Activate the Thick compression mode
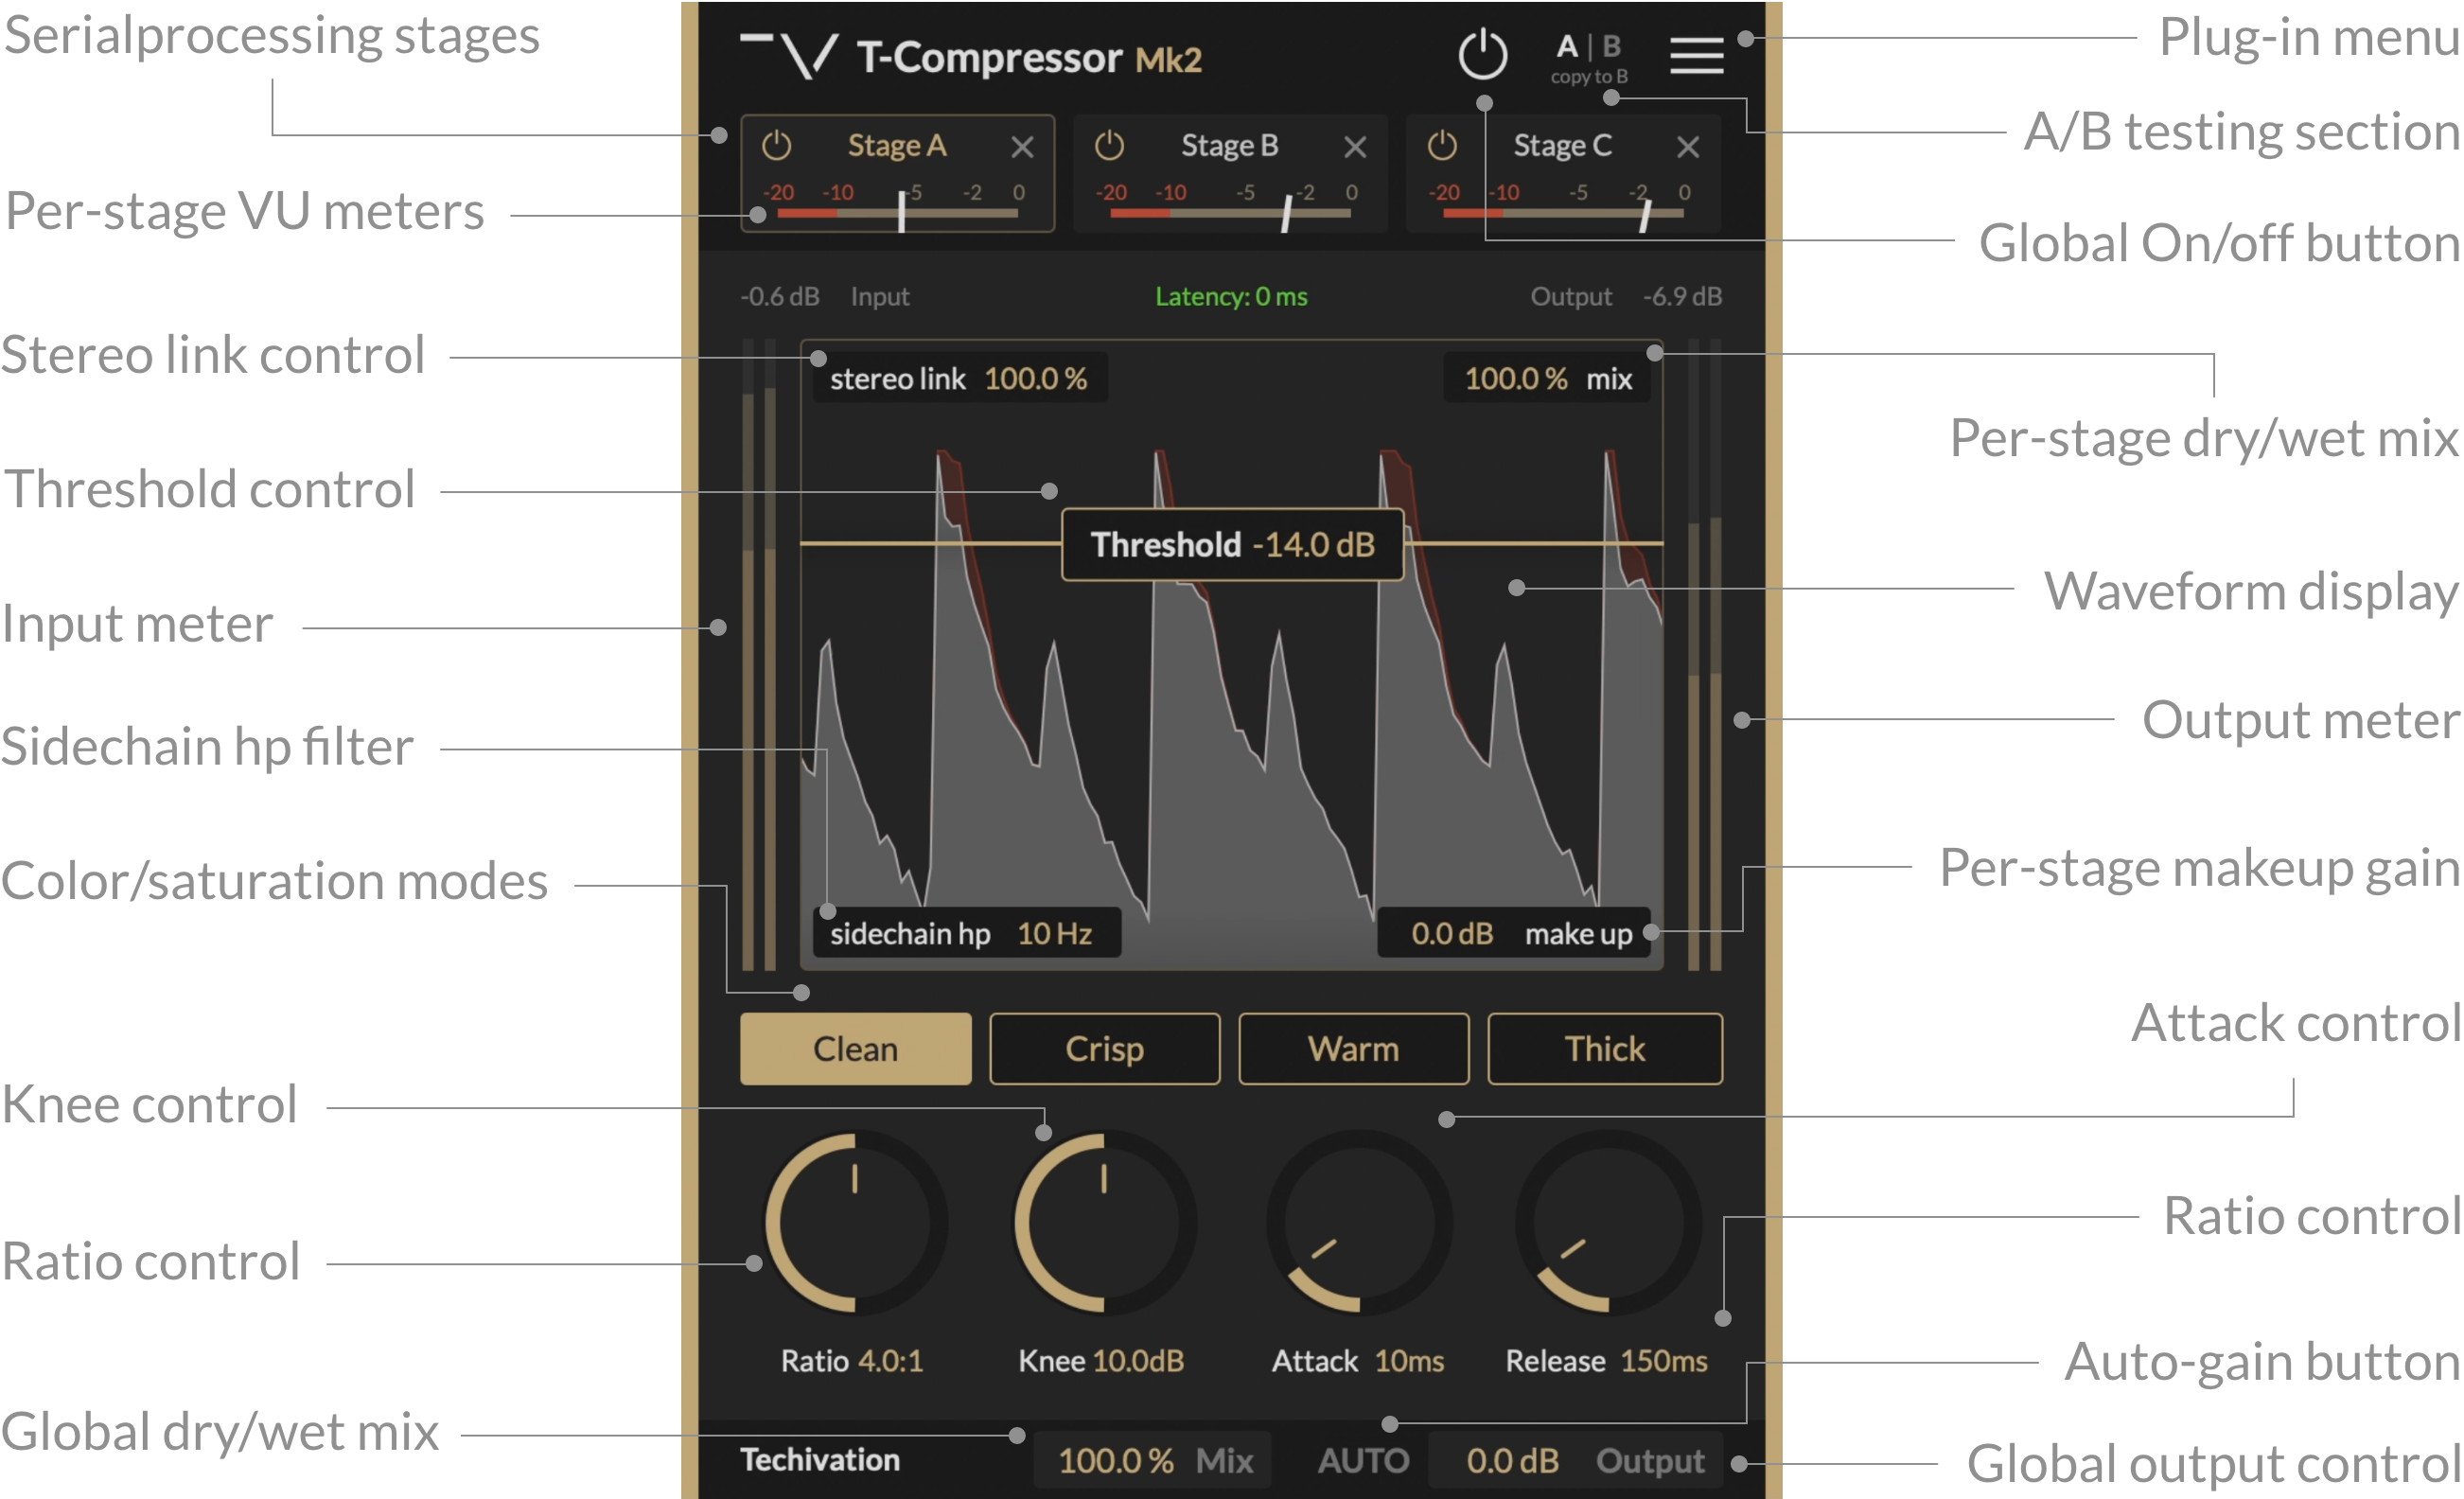This screenshot has width=2464, height=1499. [x=1604, y=1049]
